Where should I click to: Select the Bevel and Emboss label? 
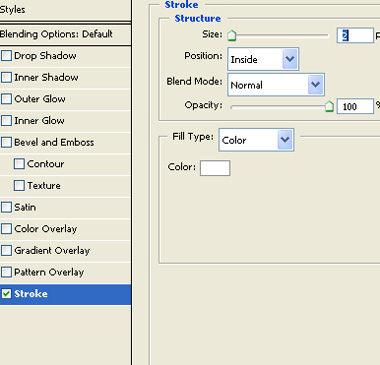point(54,142)
